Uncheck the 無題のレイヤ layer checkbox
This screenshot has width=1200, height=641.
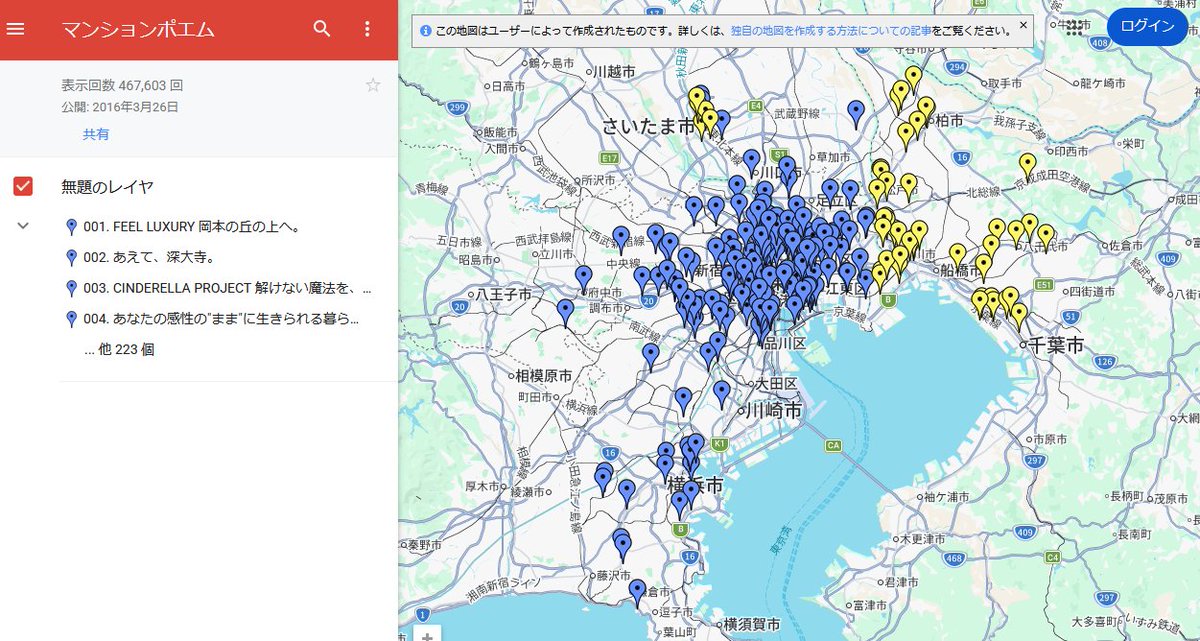[x=23, y=186]
